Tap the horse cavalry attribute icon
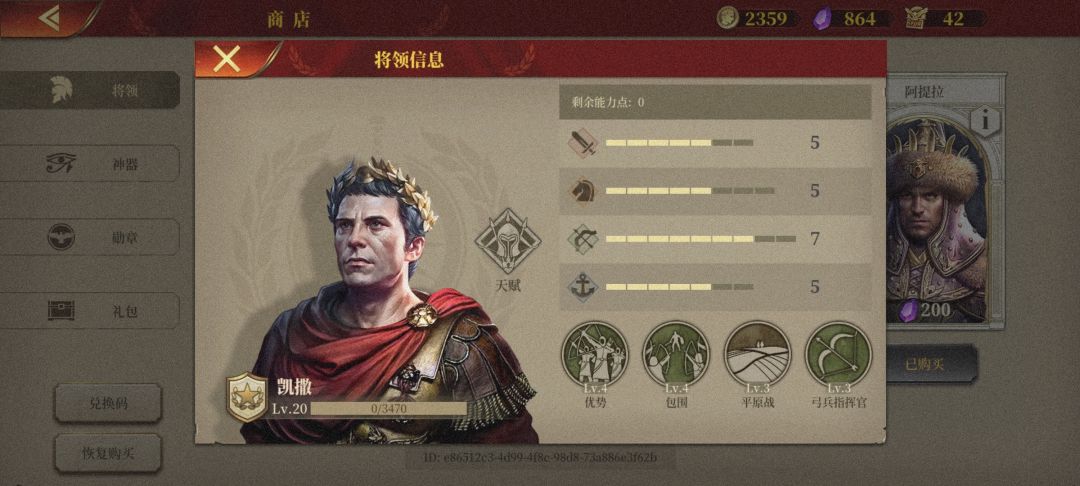 coord(582,191)
